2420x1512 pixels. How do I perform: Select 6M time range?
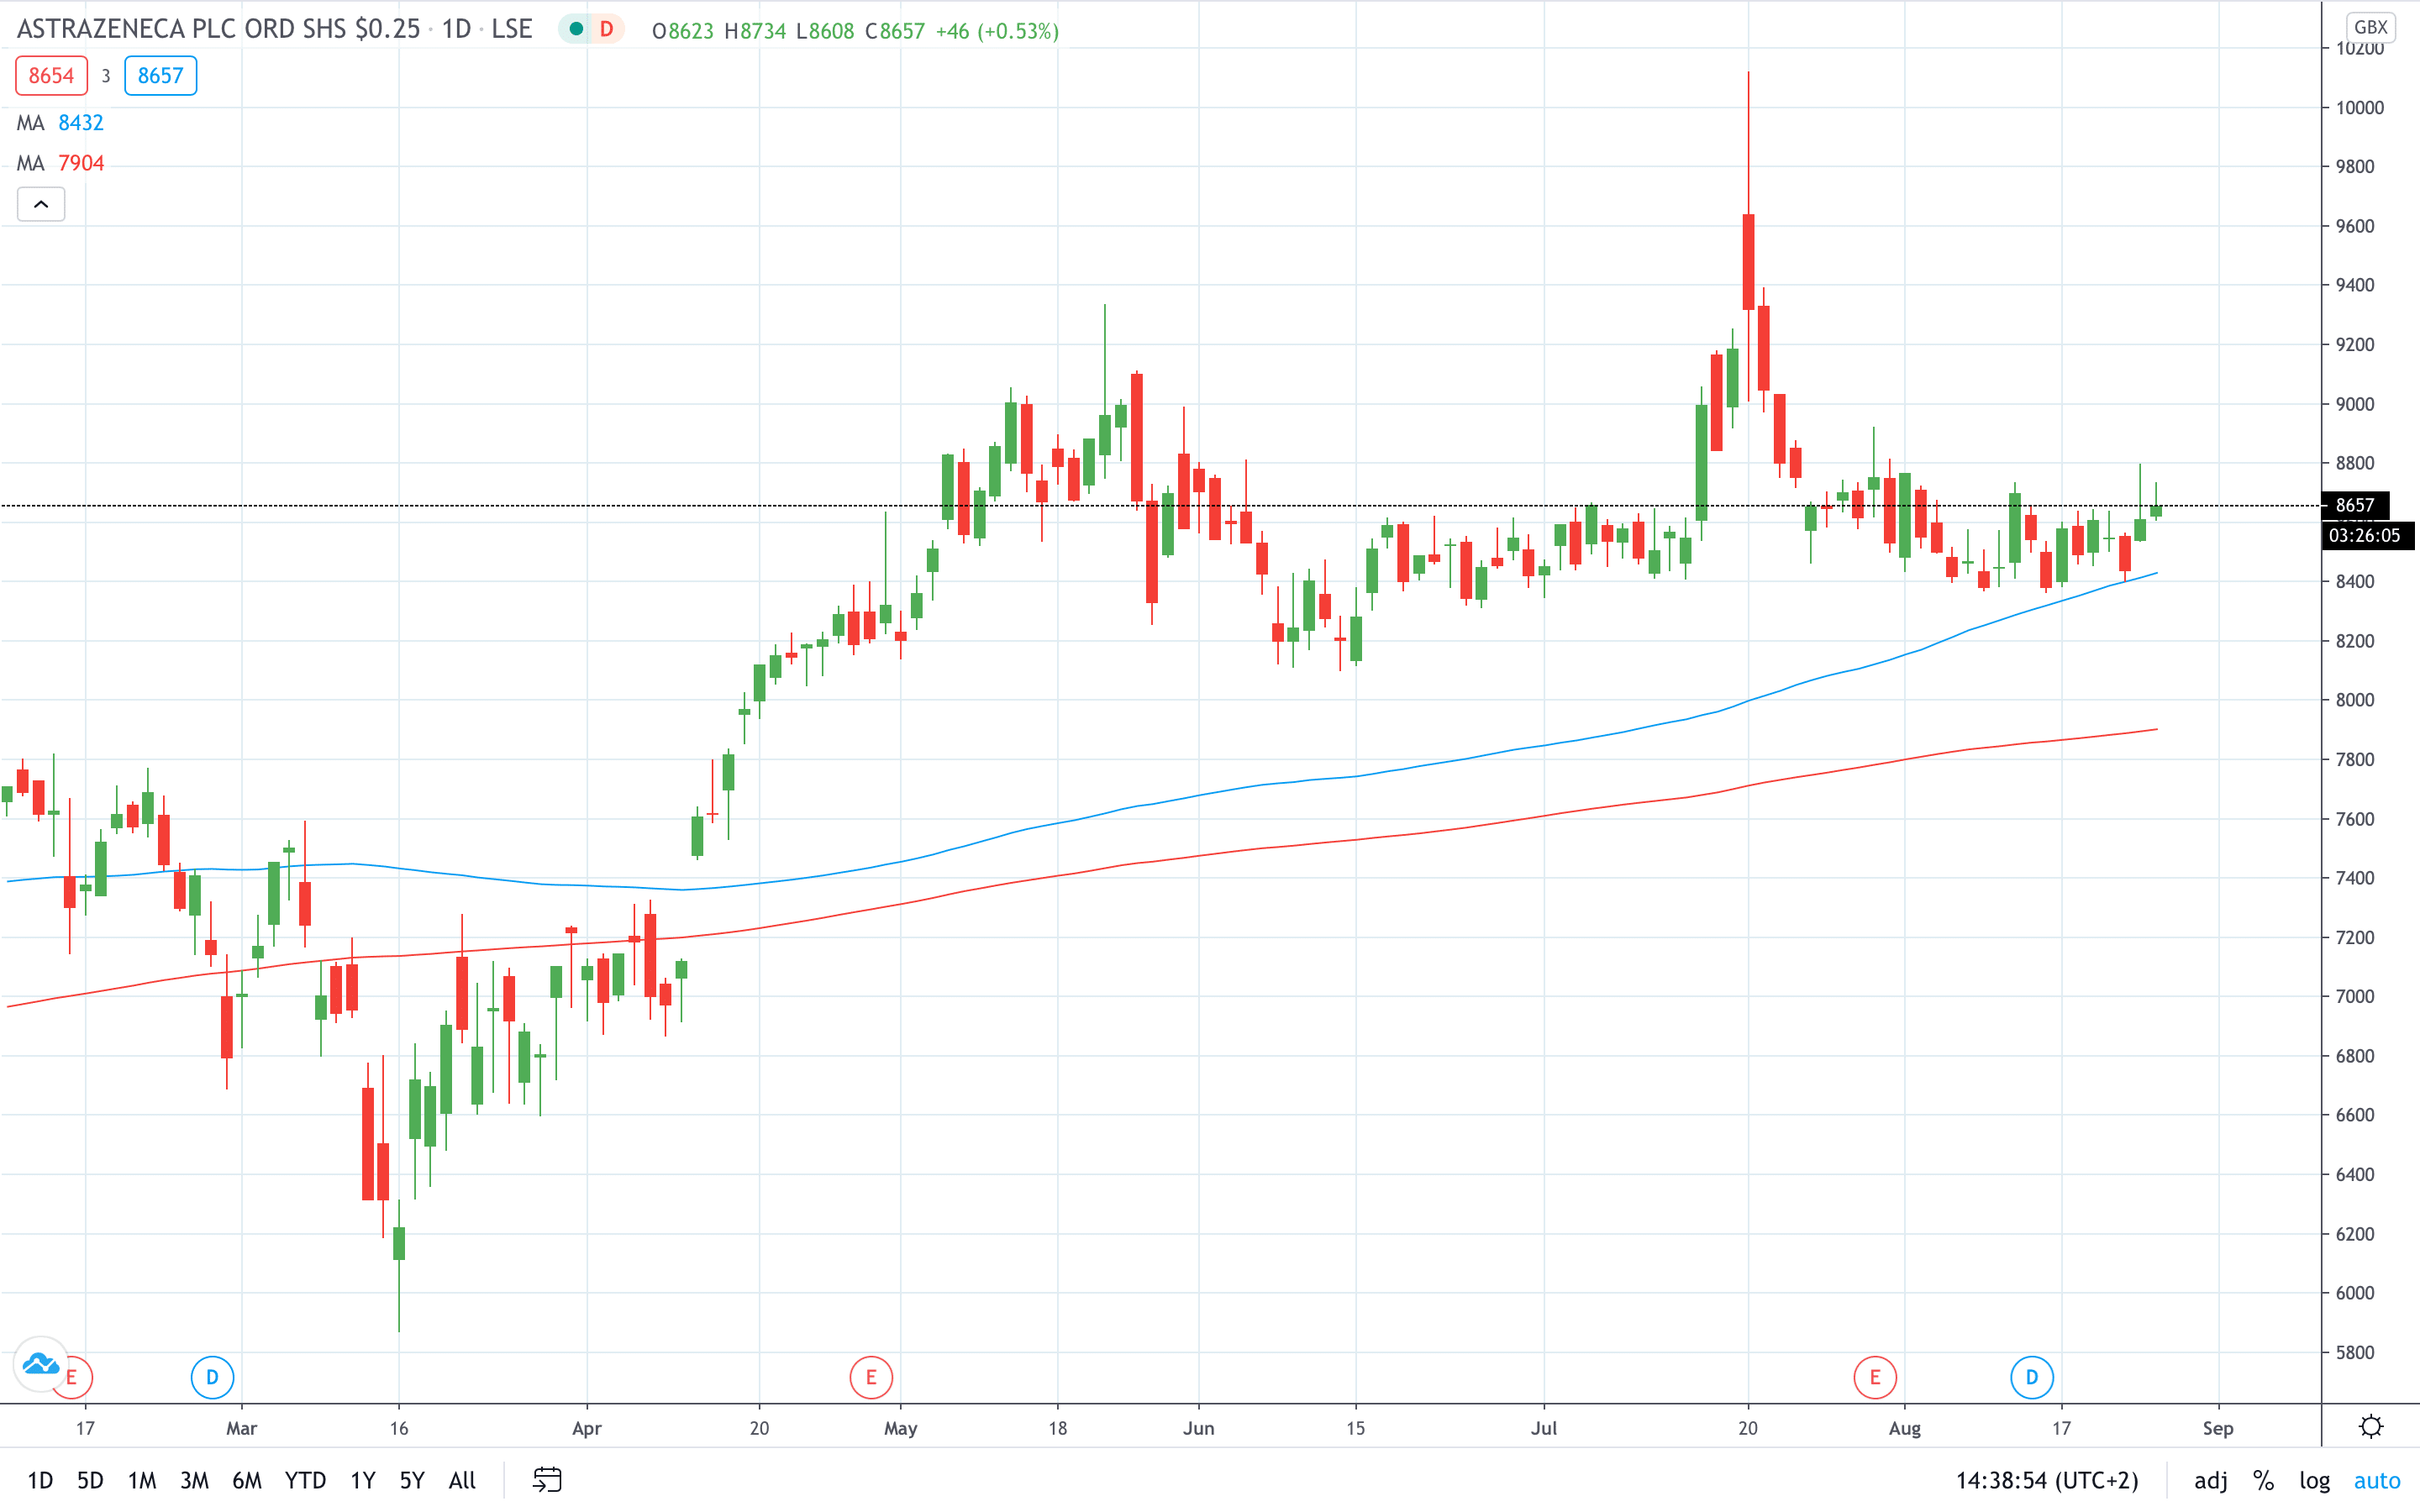[247, 1480]
